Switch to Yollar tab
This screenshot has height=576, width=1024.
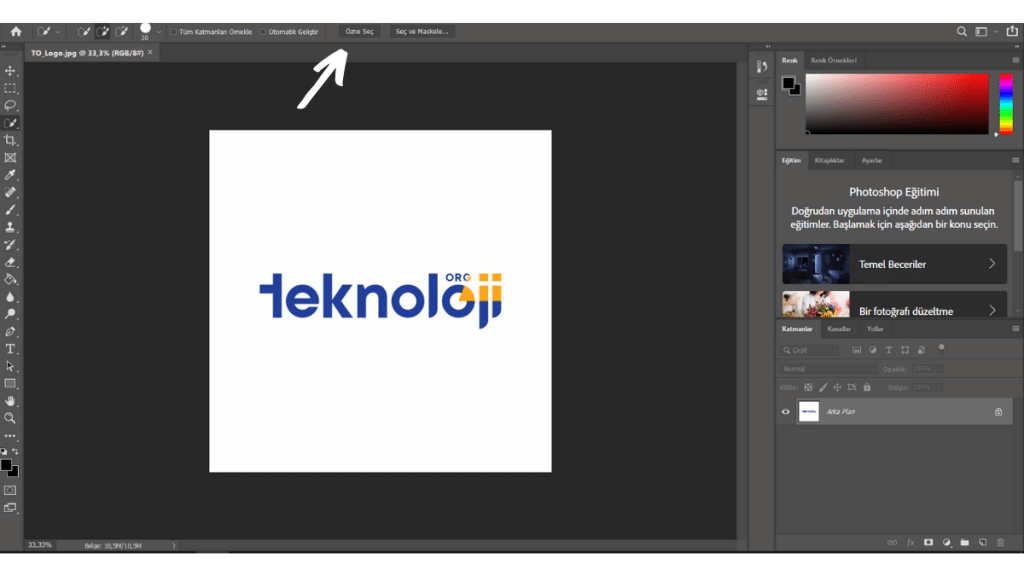coord(874,328)
